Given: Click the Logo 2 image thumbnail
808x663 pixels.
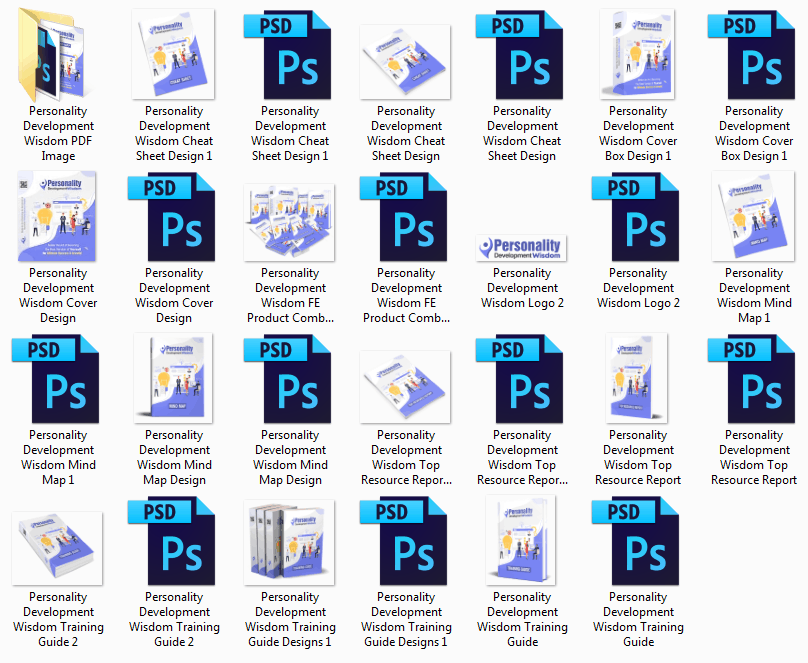Looking at the screenshot, I should [522, 248].
